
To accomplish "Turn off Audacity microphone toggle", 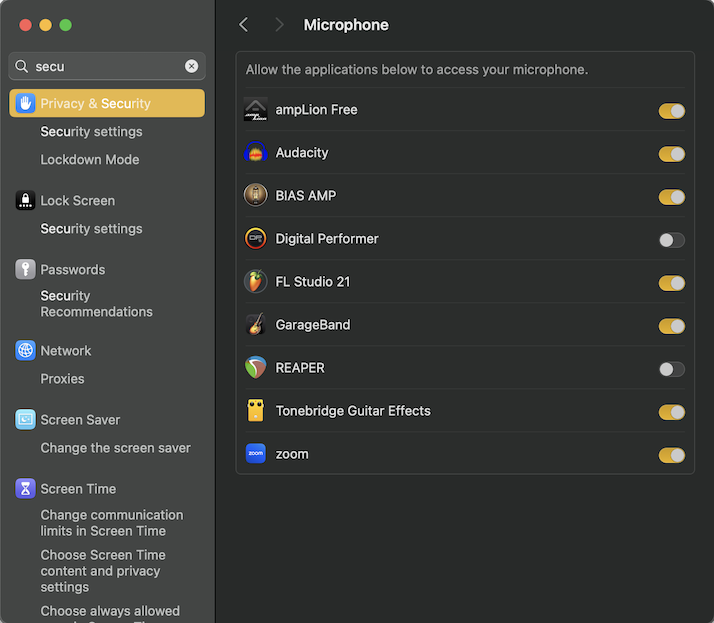I will (671, 154).
